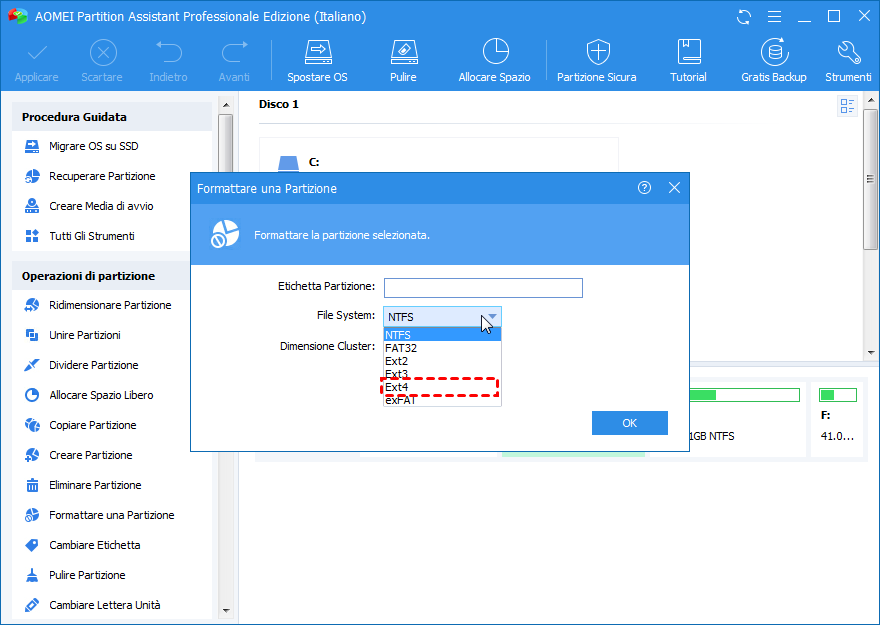Click the Indietro undo icon
Viewport: 880px width, 625px height.
(168, 52)
